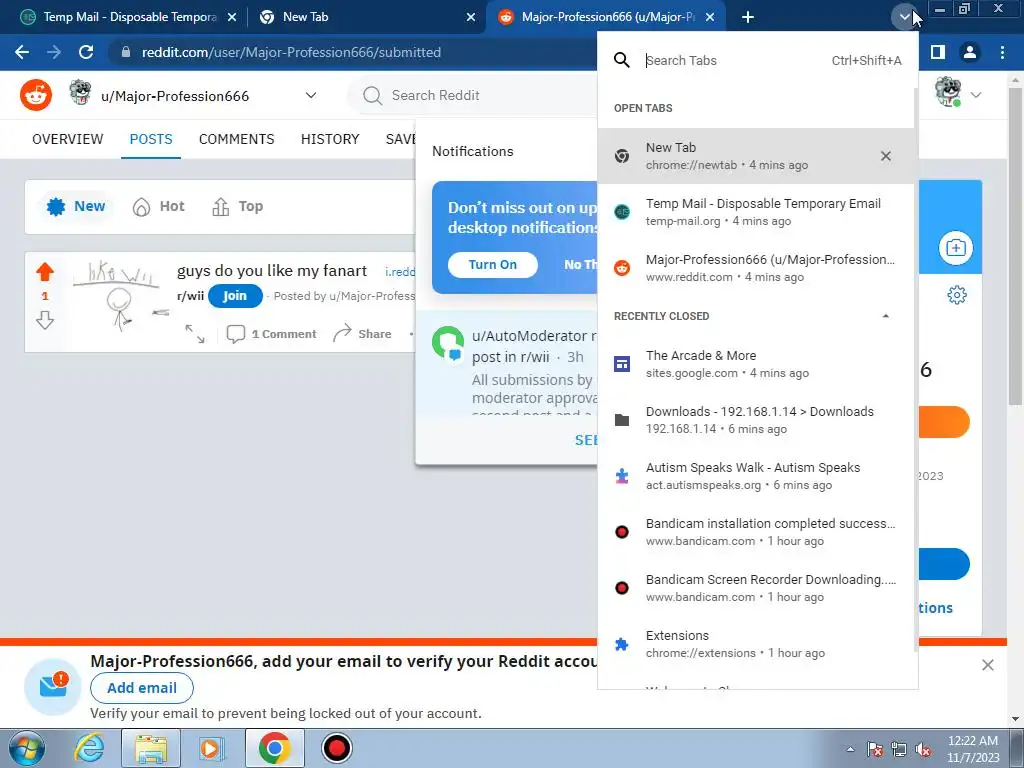Click Add email button
Screen dimensions: 1024x768
[142, 688]
